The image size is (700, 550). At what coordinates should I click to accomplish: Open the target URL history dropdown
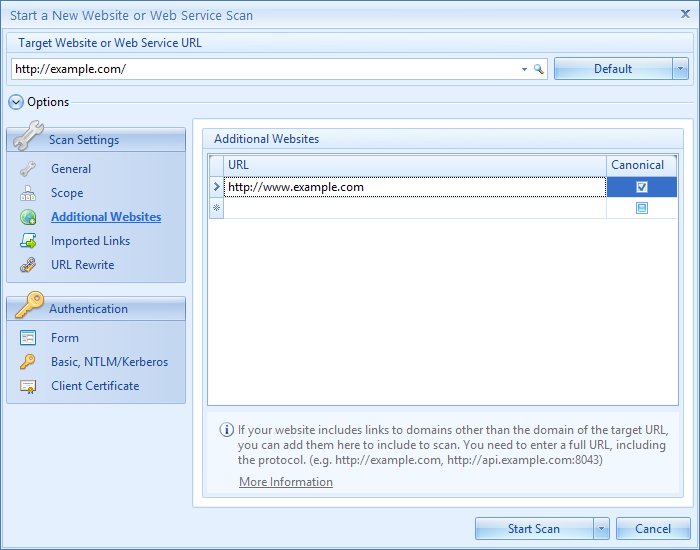524,69
